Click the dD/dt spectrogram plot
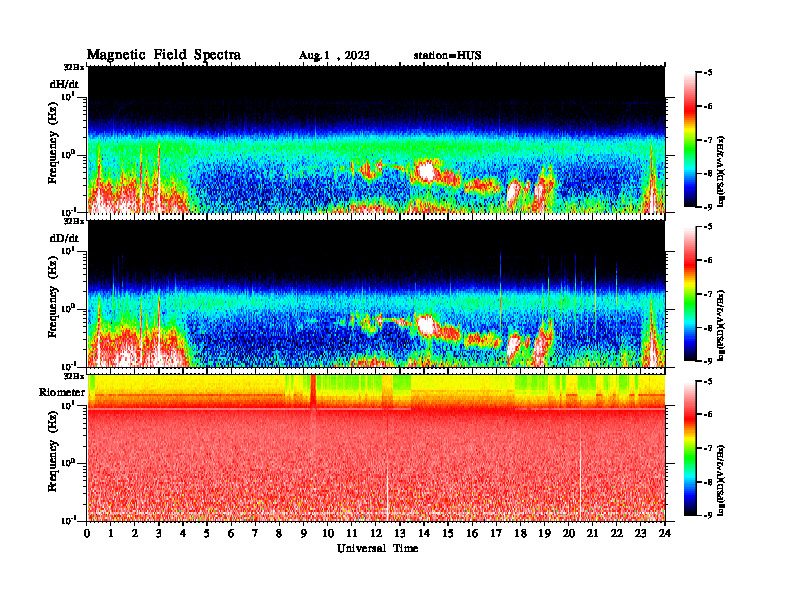The image size is (792, 612). coord(376,293)
